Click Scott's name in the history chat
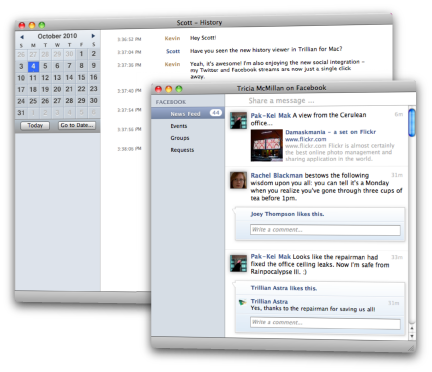The image size is (432, 372). click(173, 51)
